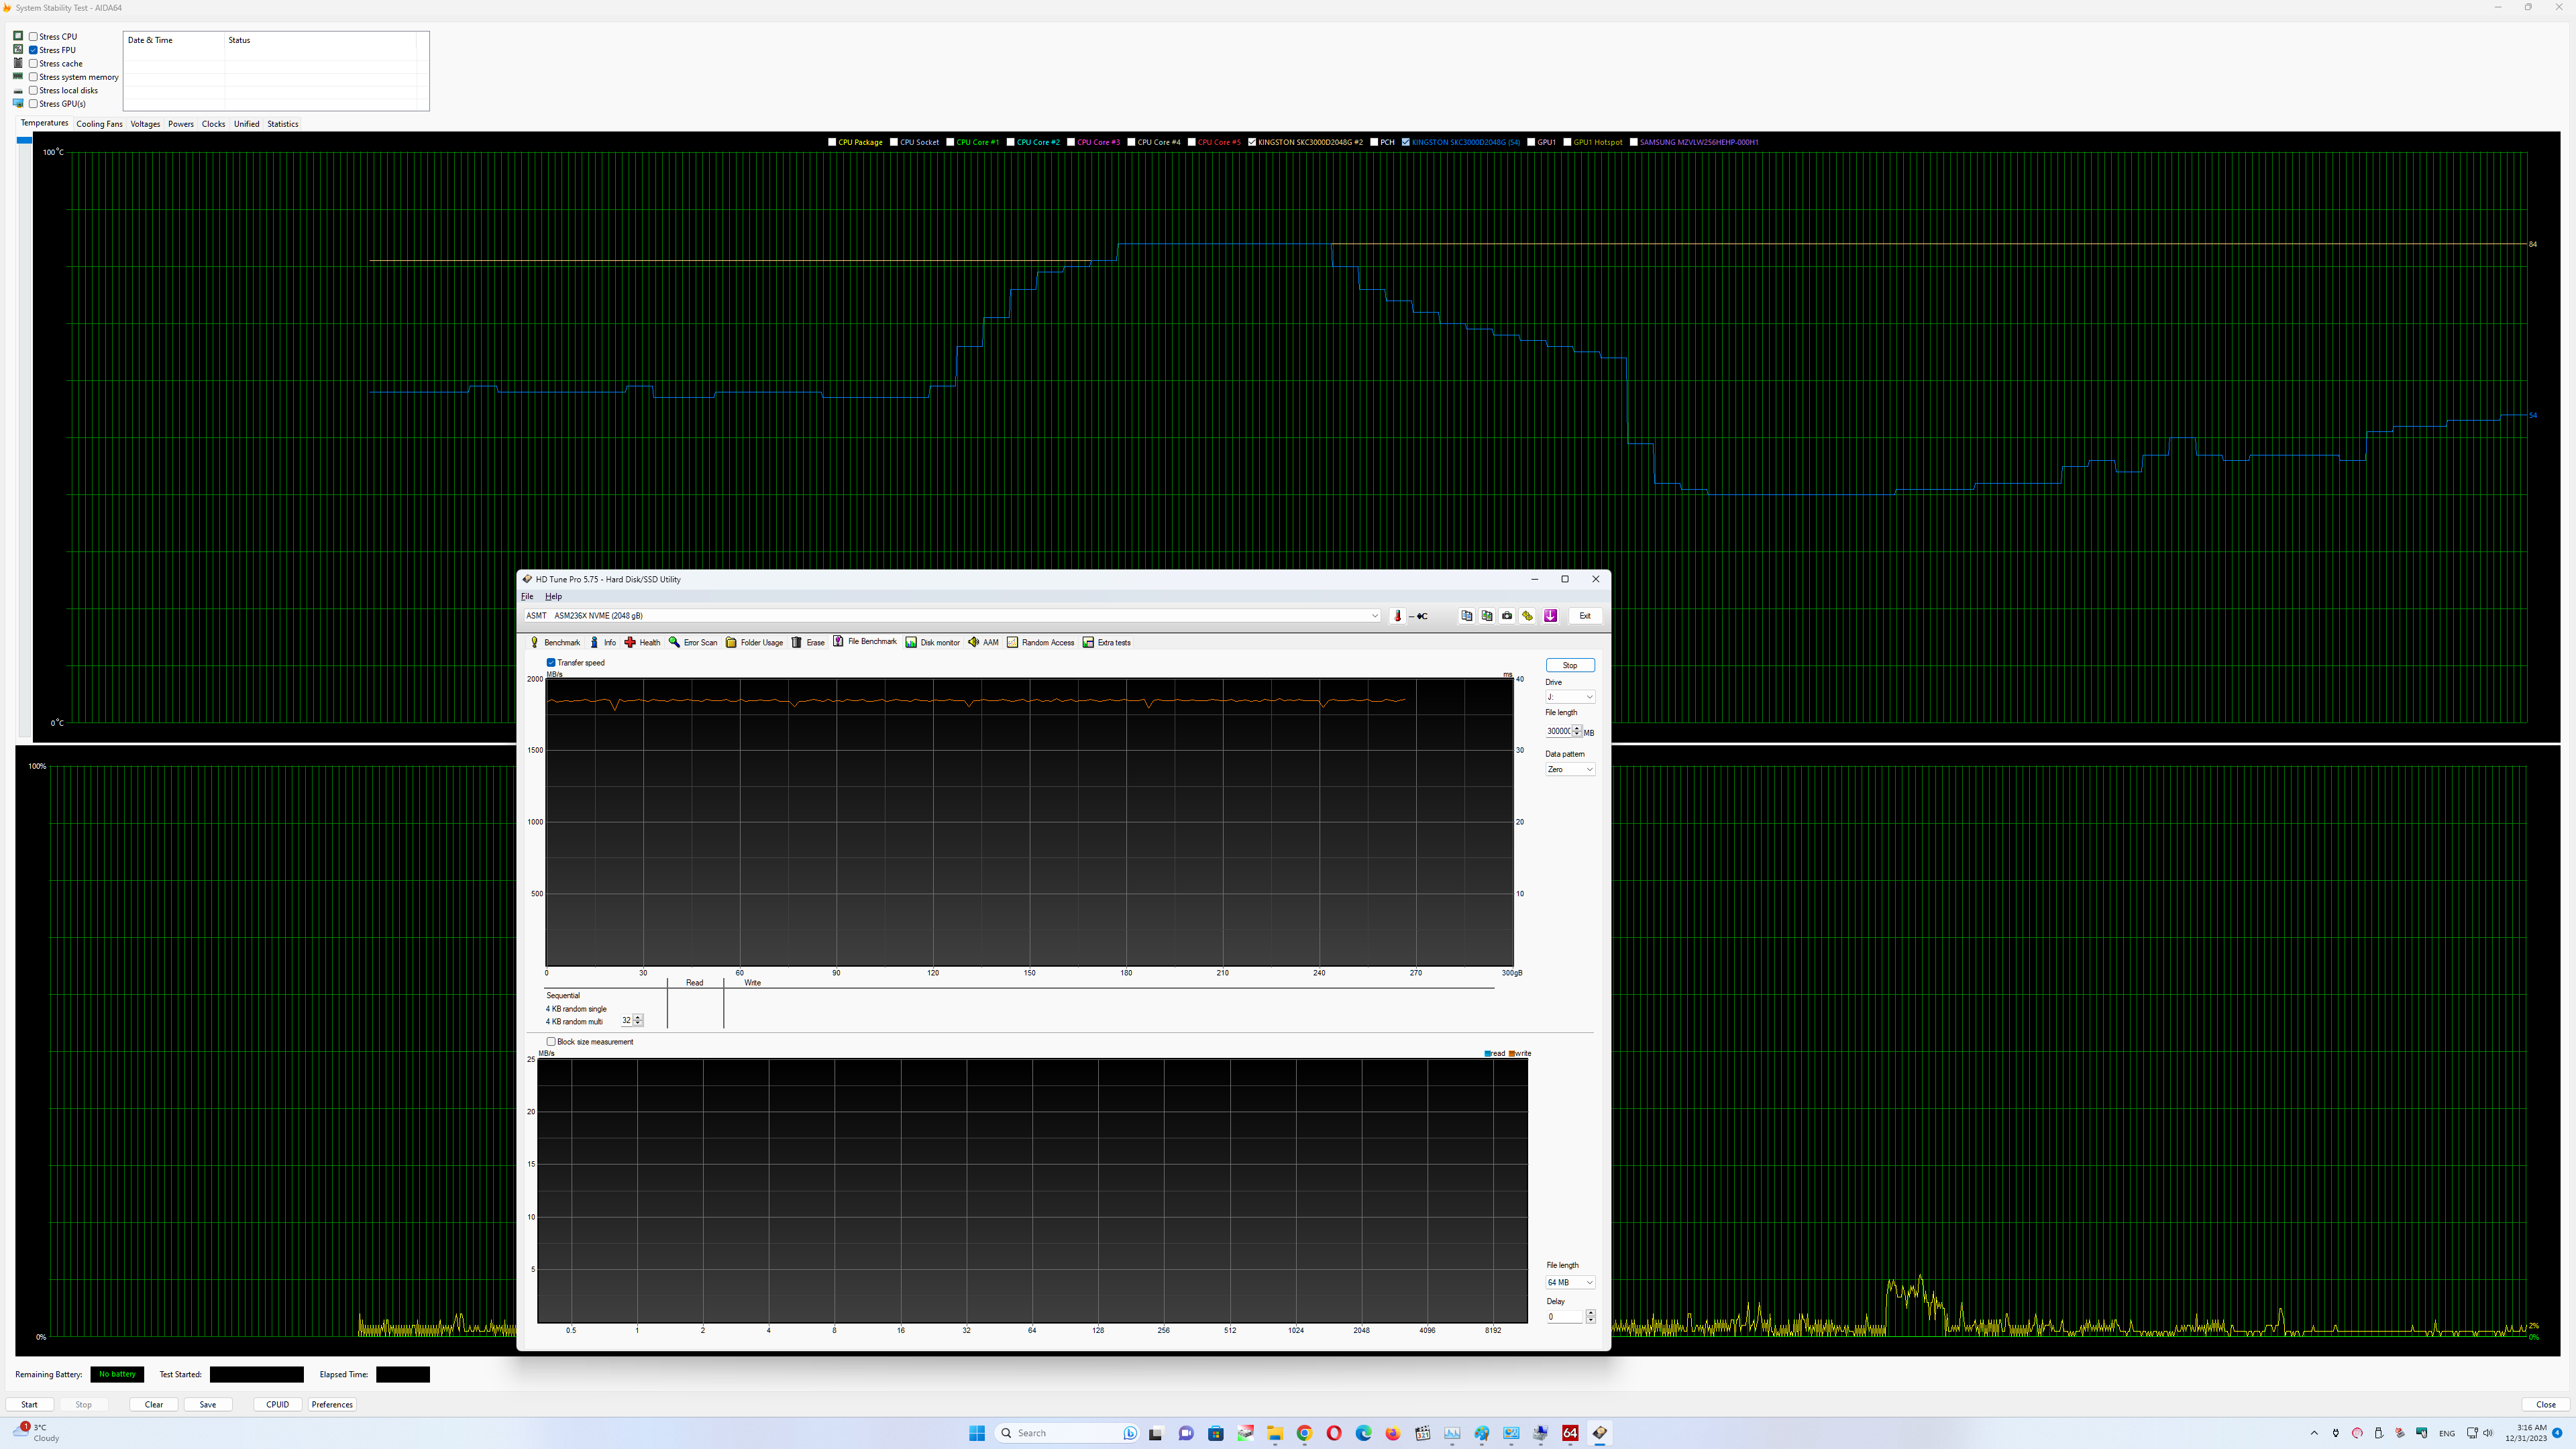Open AIDA64 icon in the taskbar
Viewport: 2576px width, 1449px height.
1570,1433
